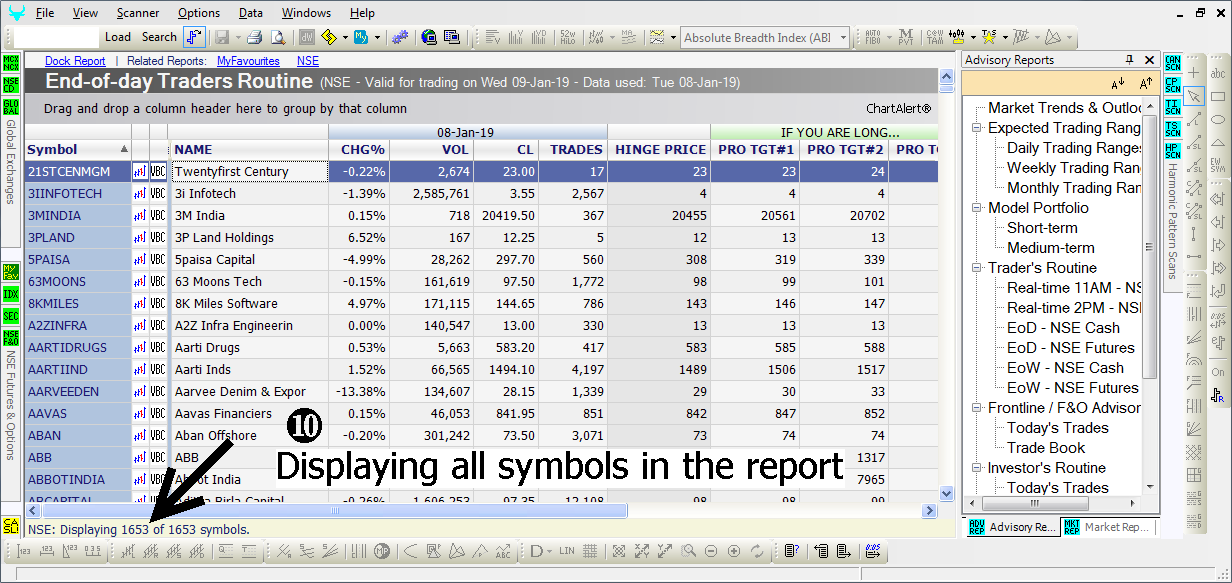Open the Options menu

(x=199, y=13)
